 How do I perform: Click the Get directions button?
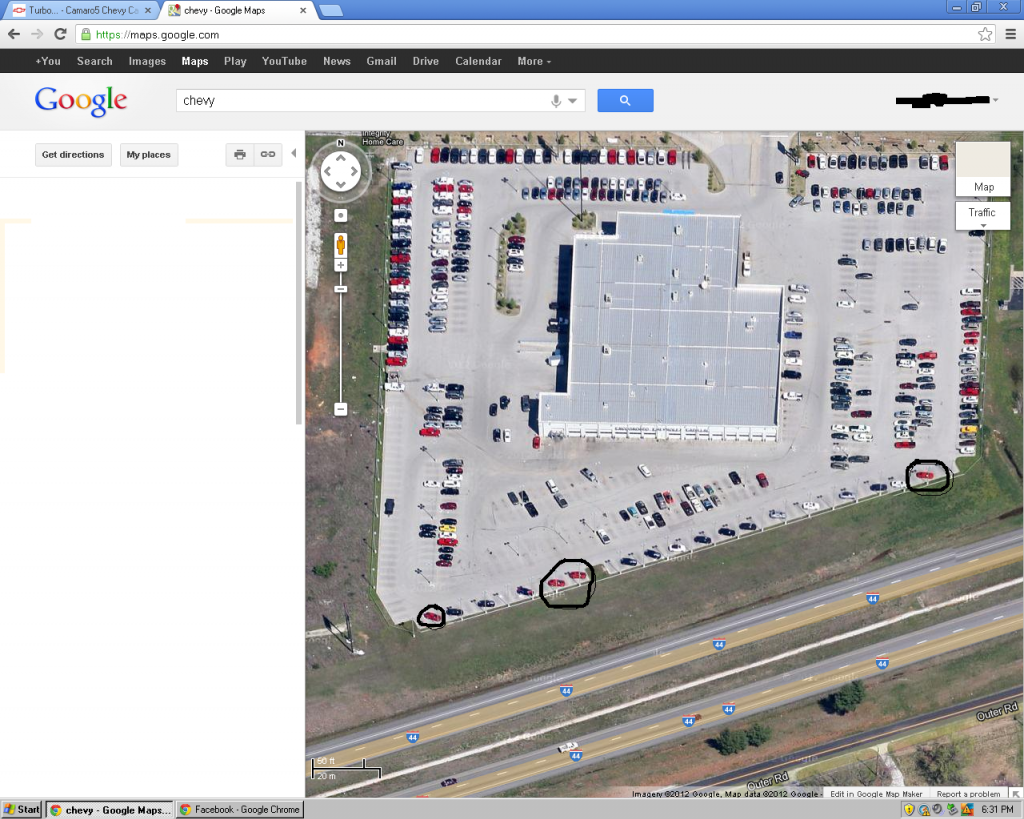(x=73, y=155)
